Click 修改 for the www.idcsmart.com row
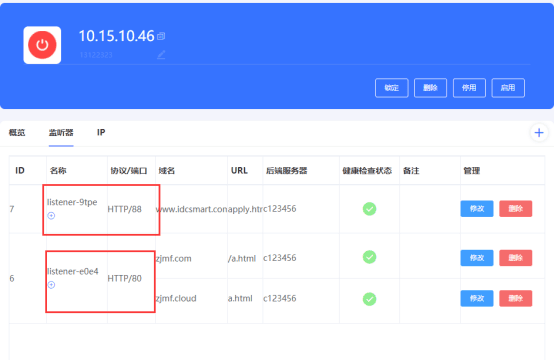Image resolution: width=554 pixels, height=361 pixels. click(477, 208)
